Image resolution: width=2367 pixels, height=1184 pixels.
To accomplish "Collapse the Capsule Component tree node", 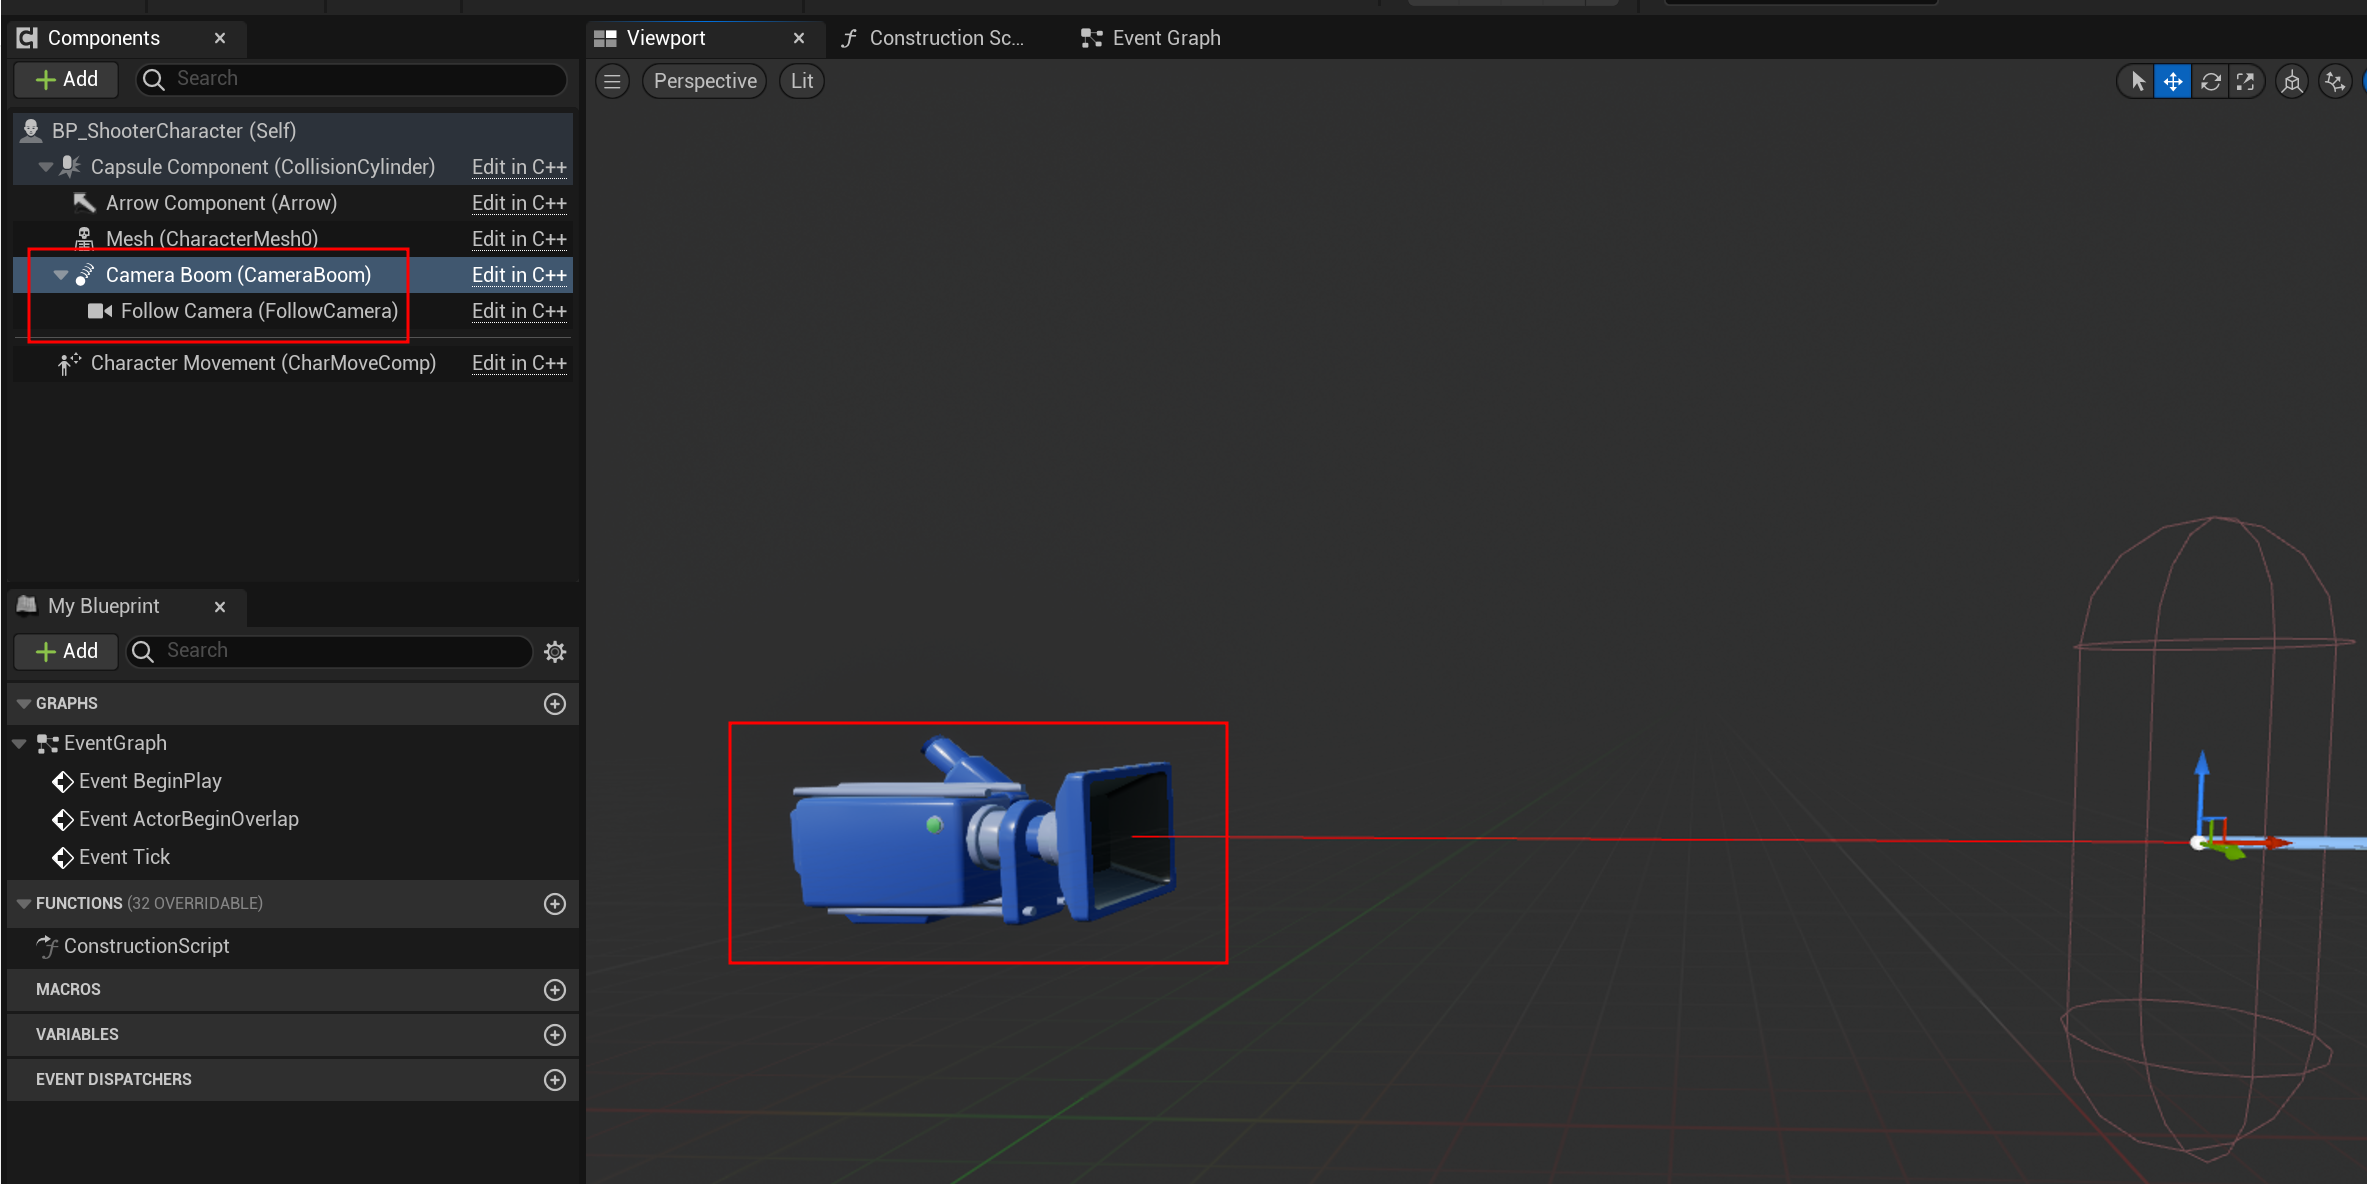I will click(x=45, y=167).
